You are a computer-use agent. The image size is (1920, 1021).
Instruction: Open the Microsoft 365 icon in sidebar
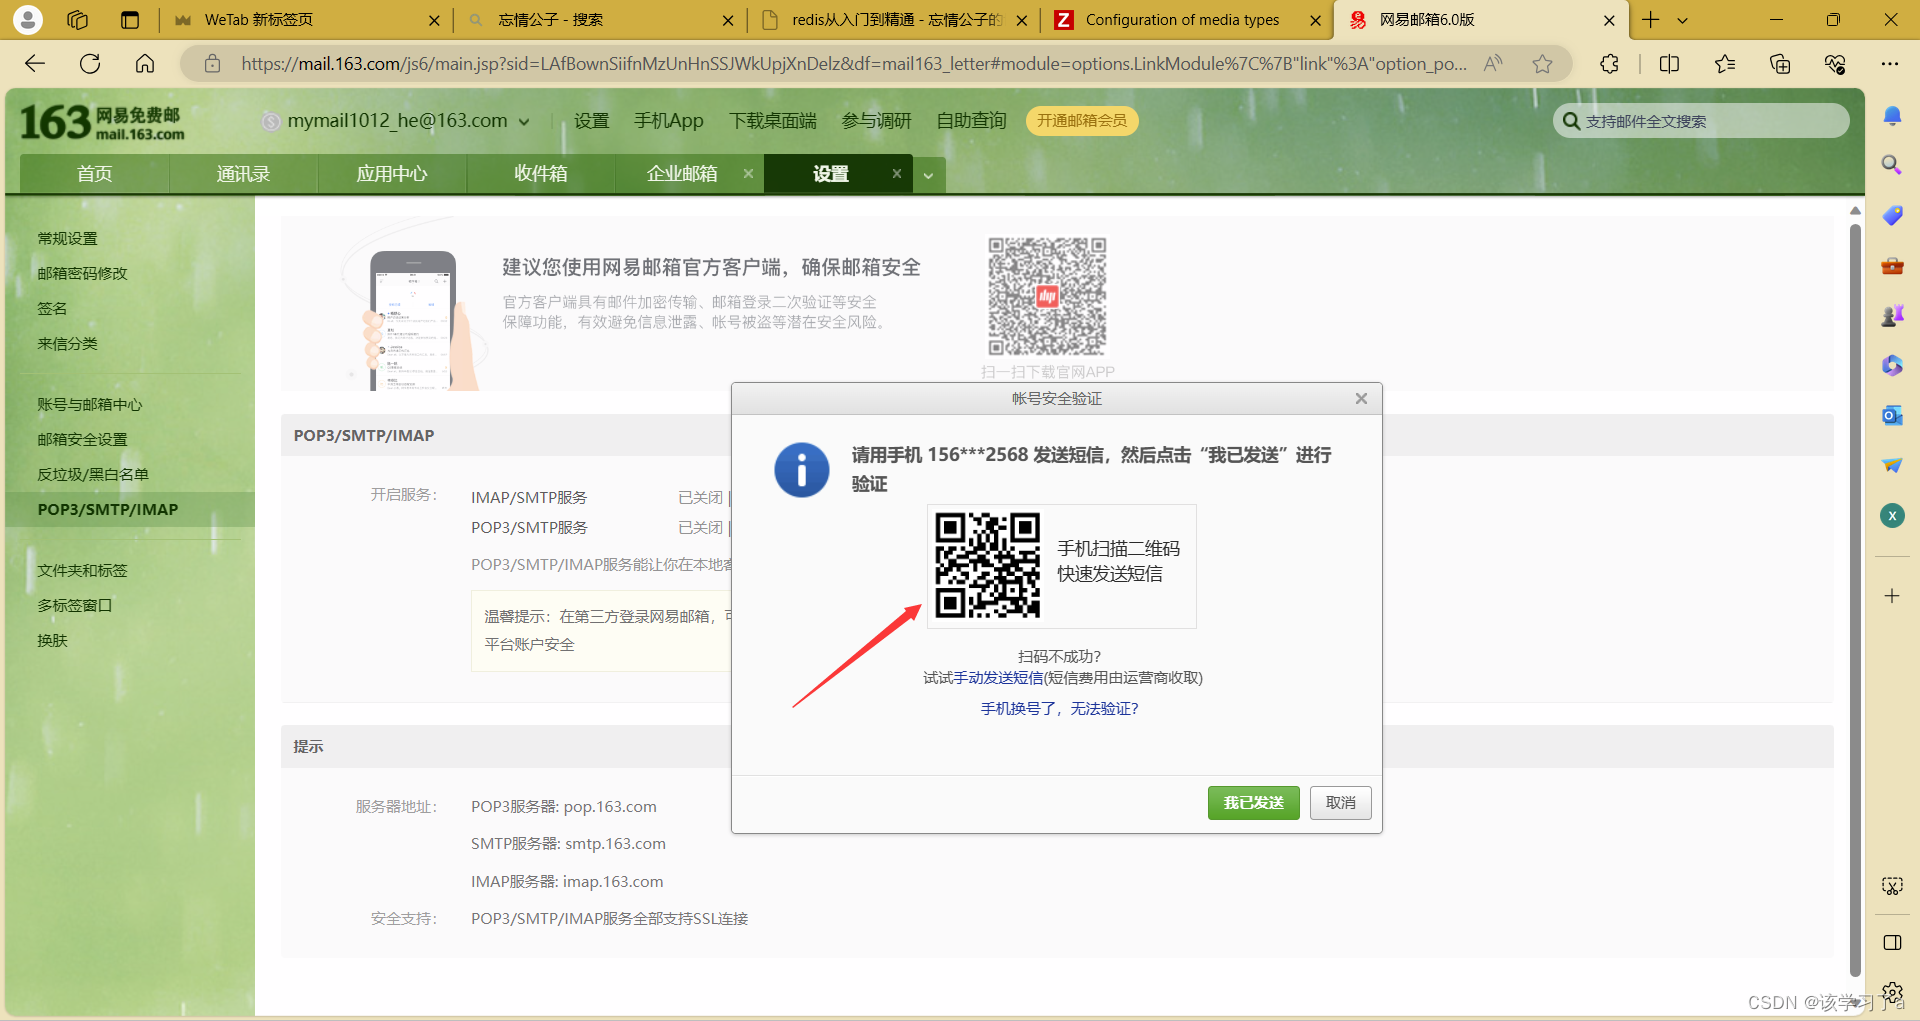[1892, 365]
